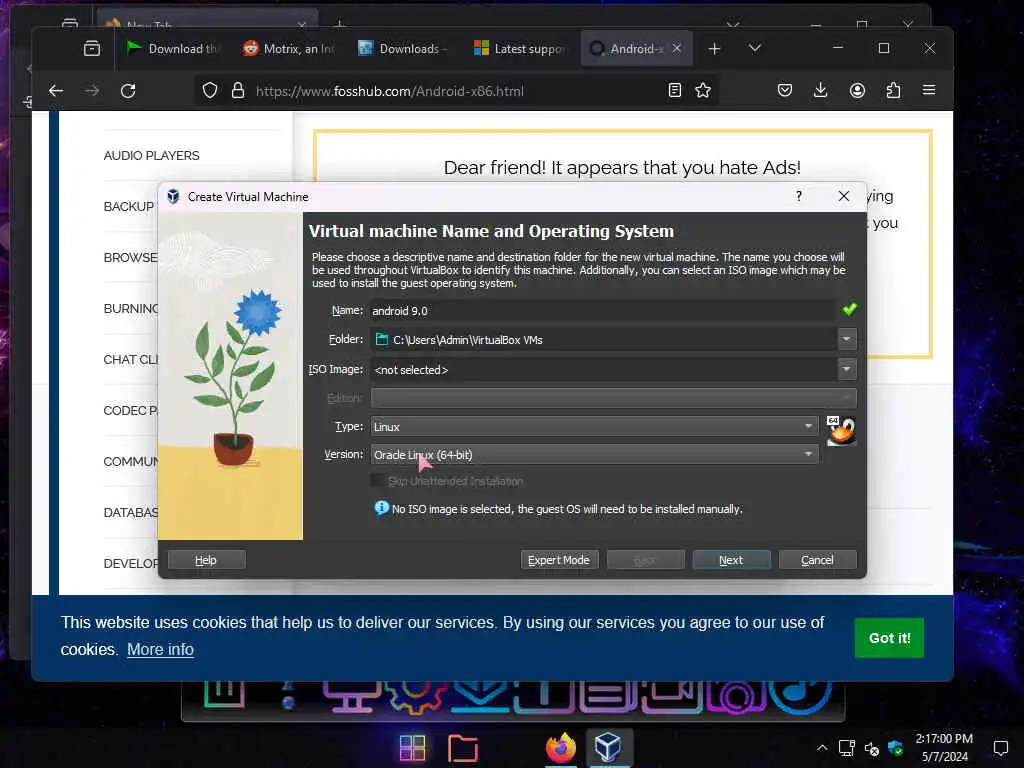Close the Android-x86 tab

tap(677, 48)
